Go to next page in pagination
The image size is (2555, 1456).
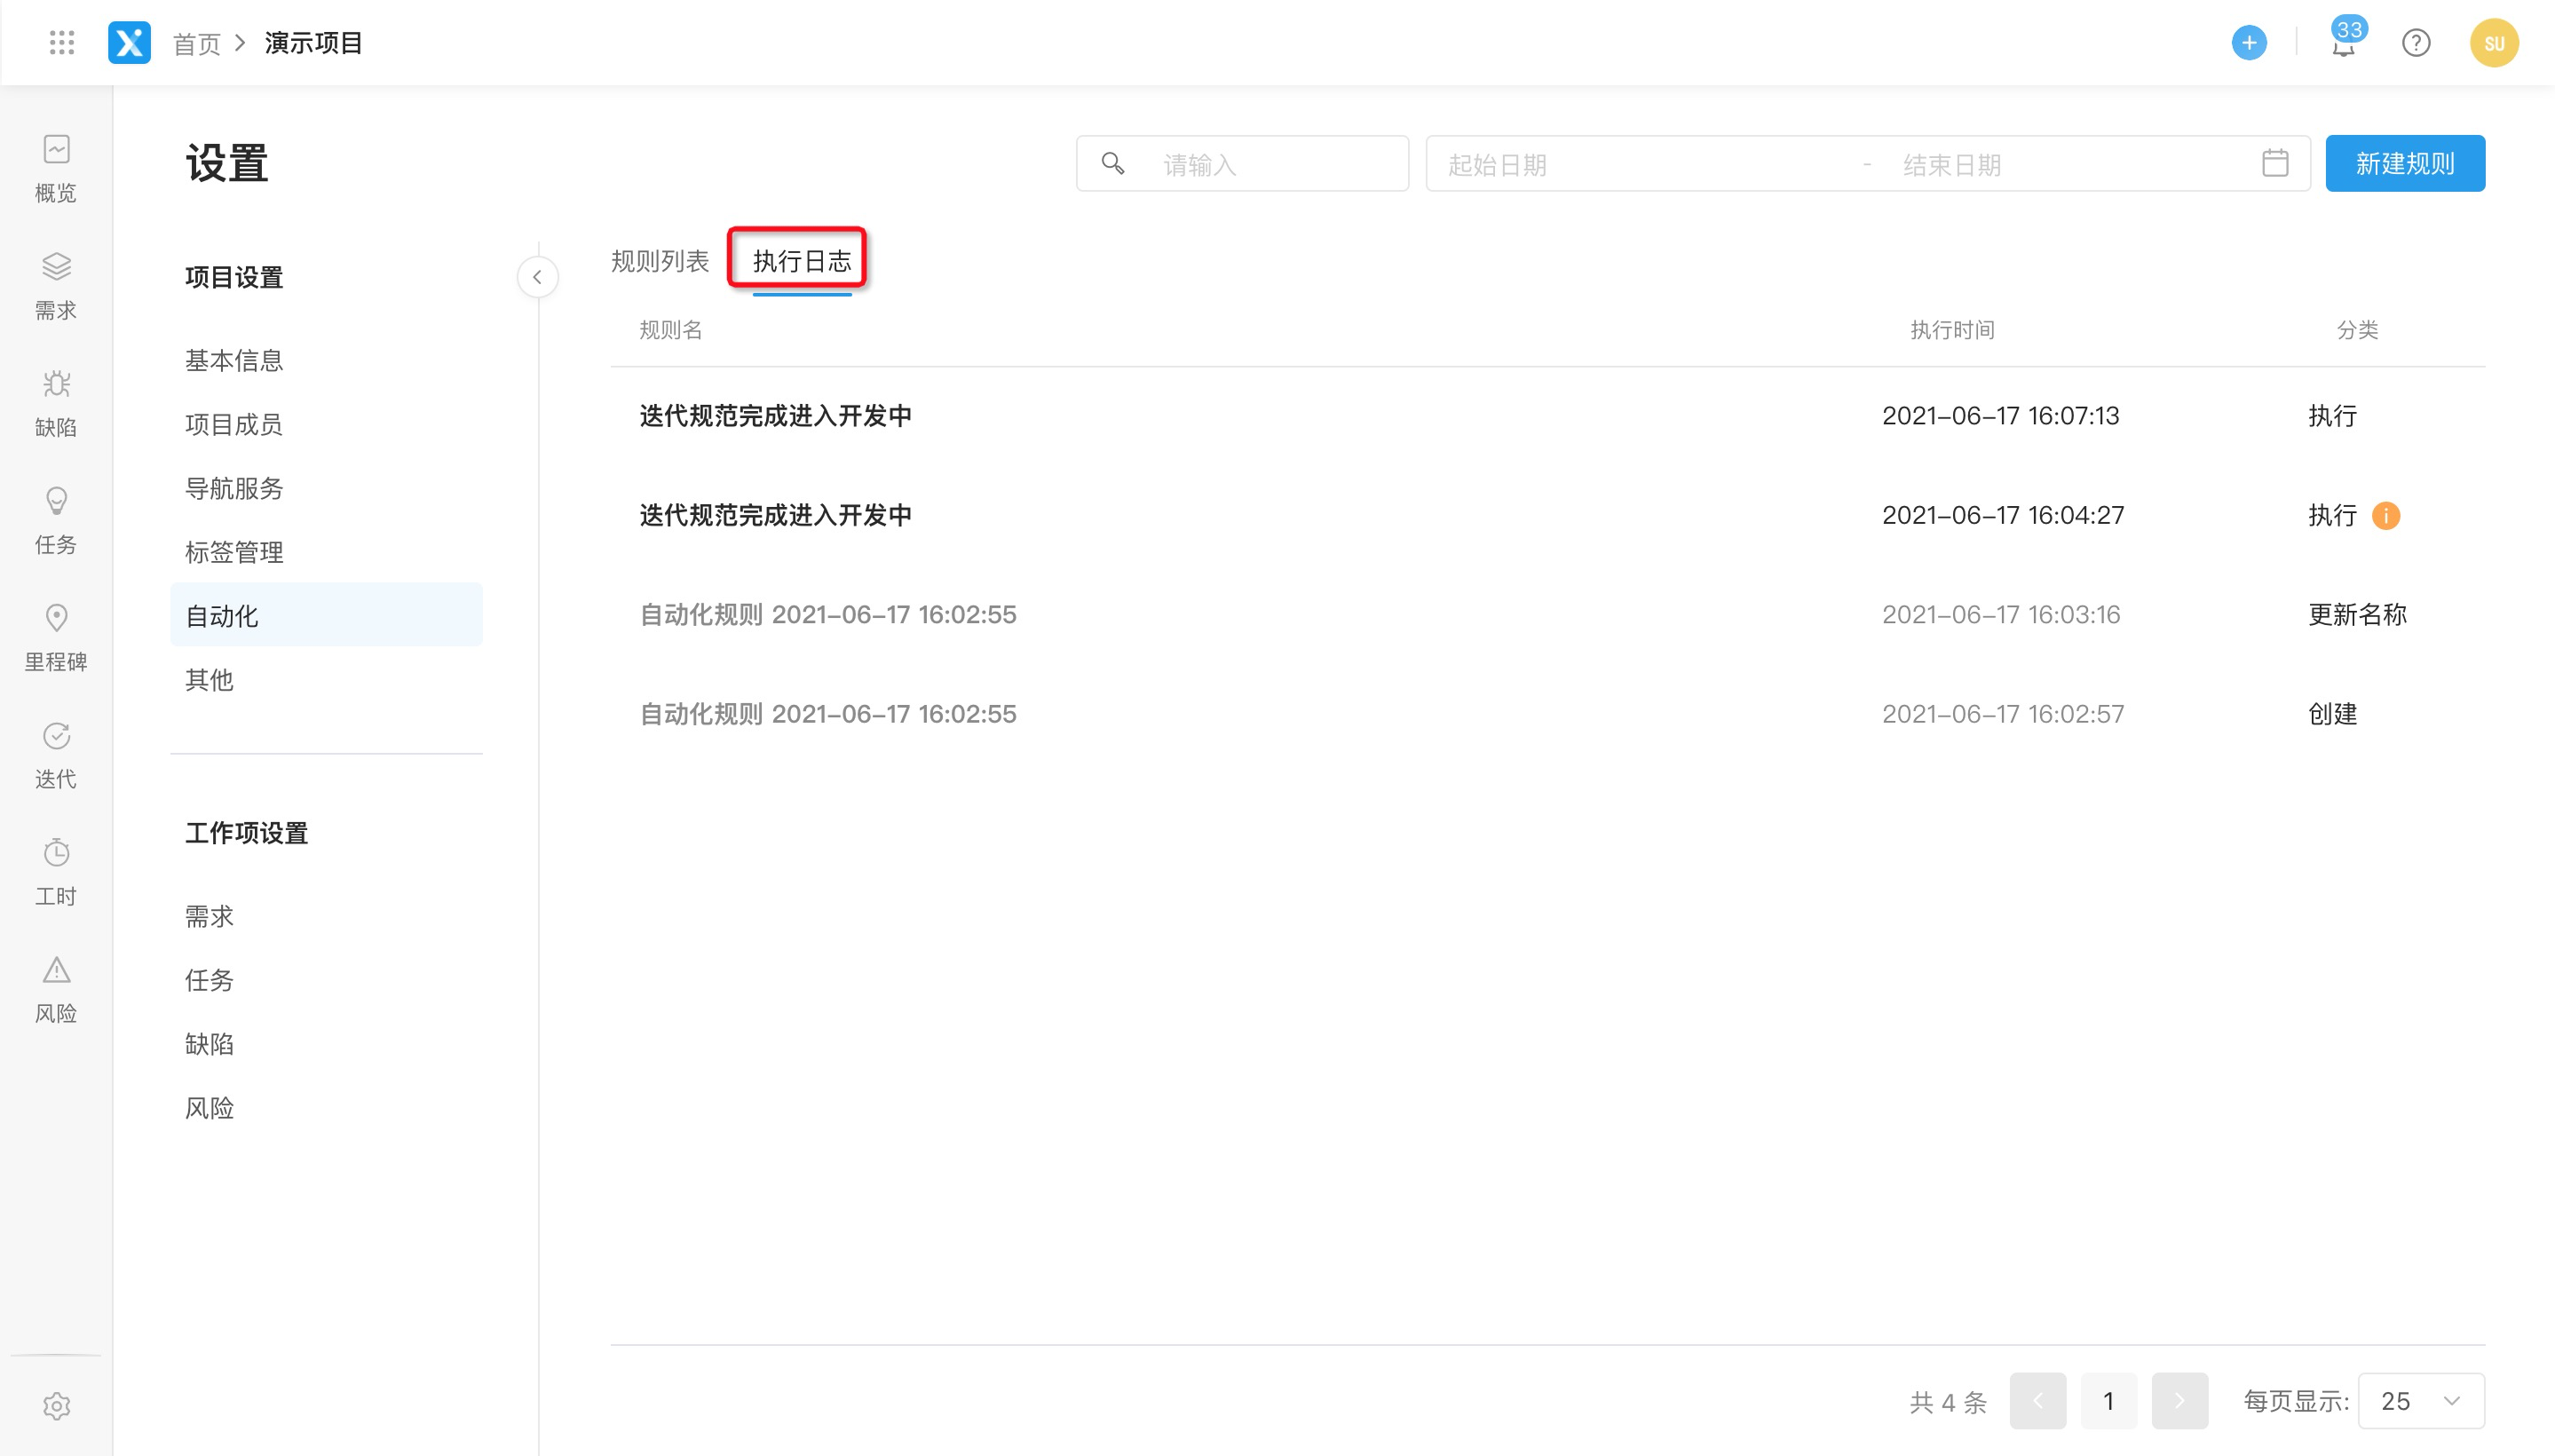coord(2180,1401)
